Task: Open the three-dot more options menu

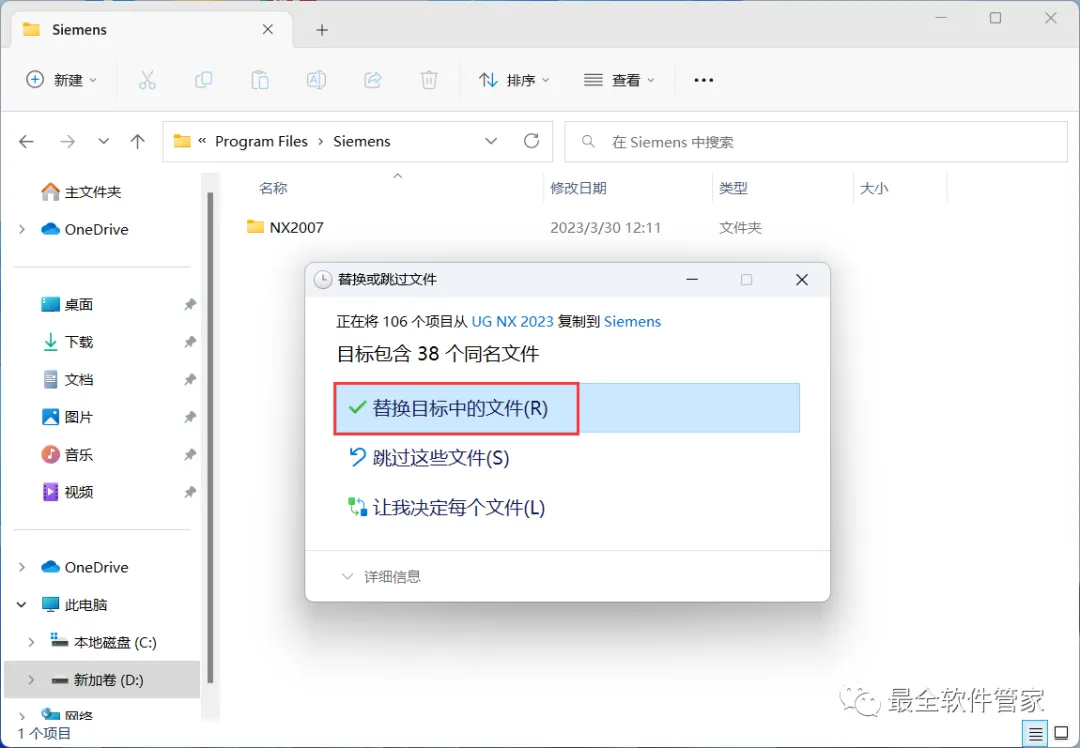Action: 703,80
